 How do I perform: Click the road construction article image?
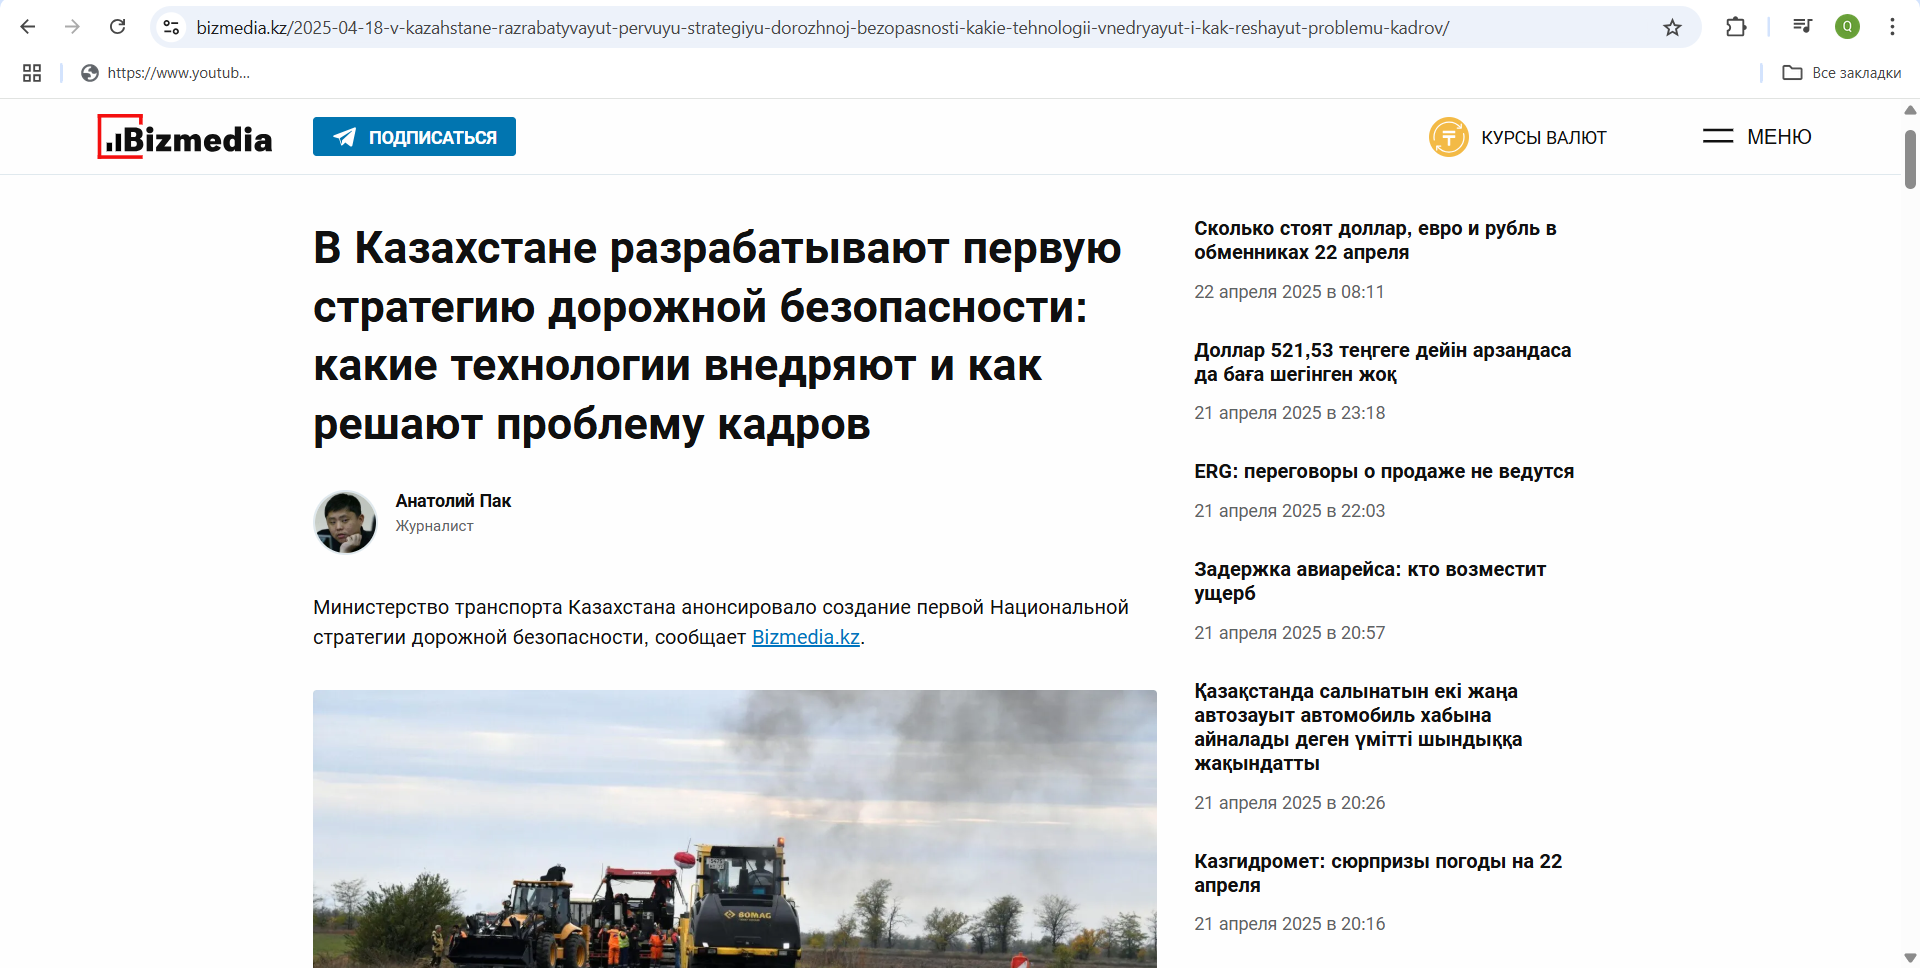[x=735, y=828]
